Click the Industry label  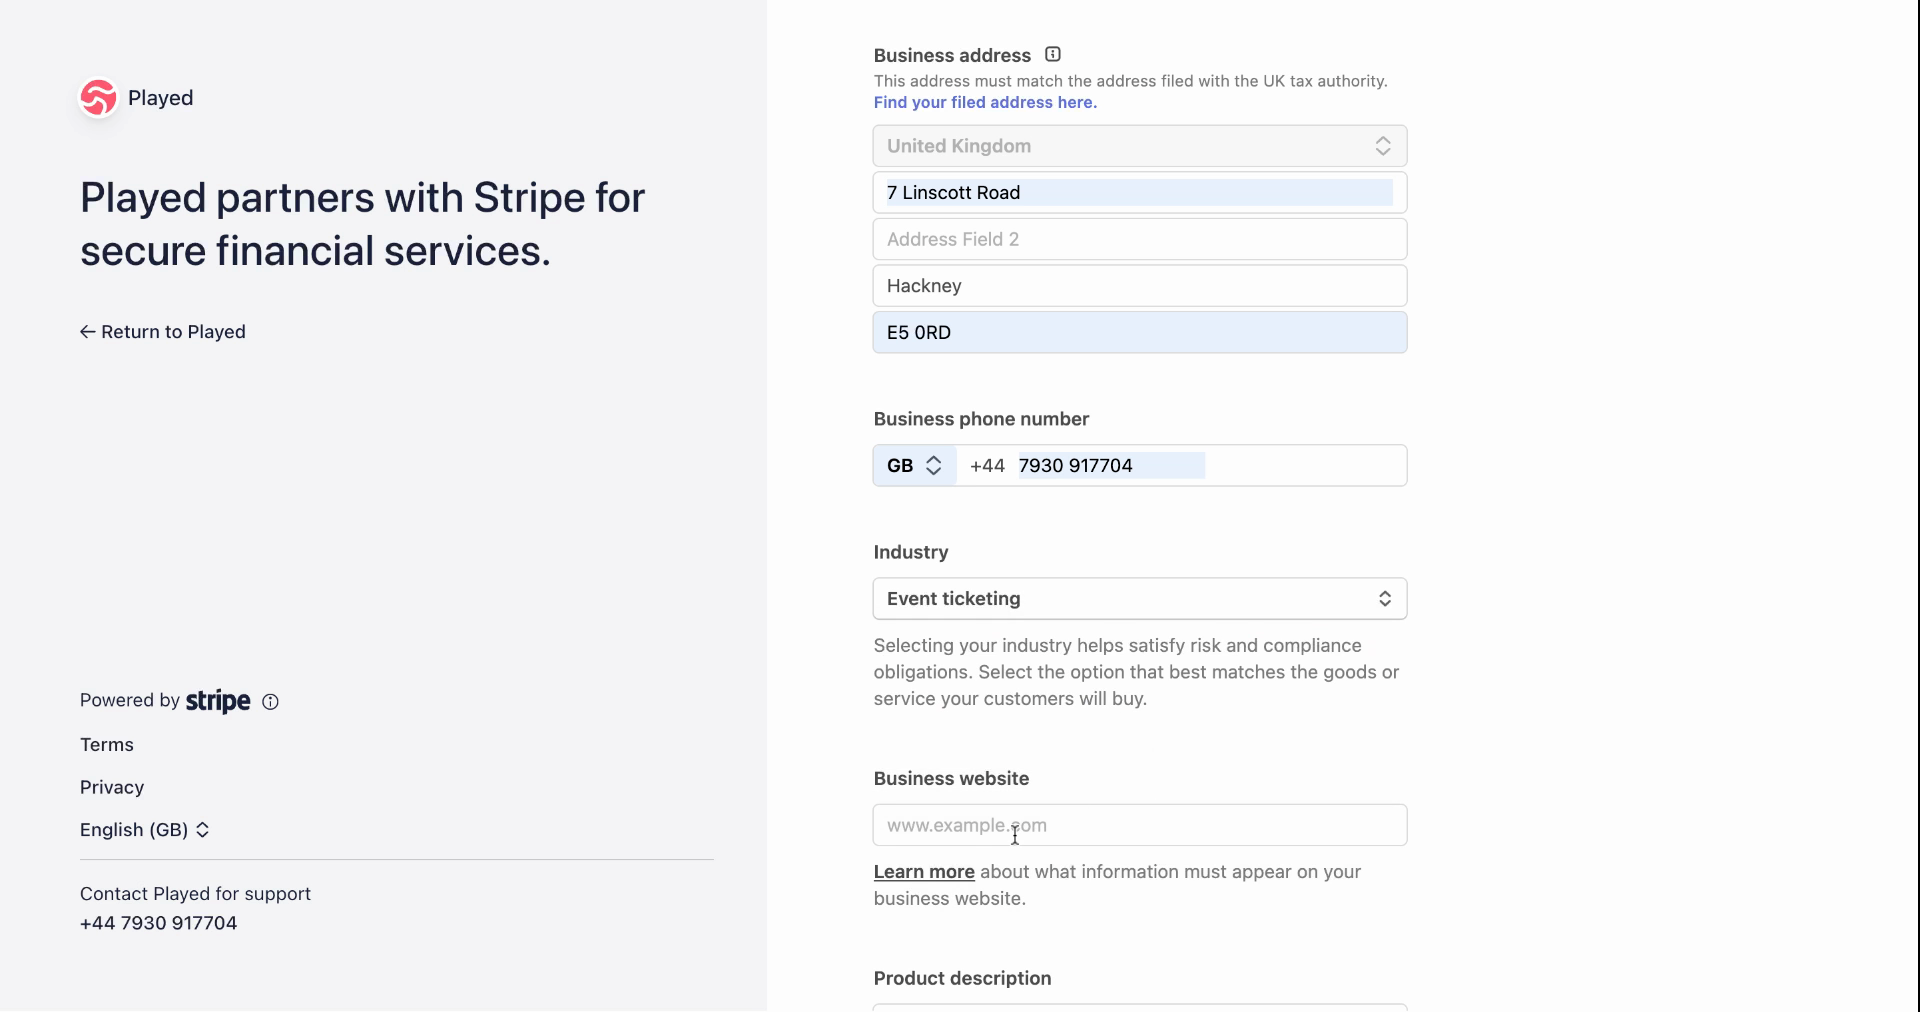pyautogui.click(x=911, y=552)
